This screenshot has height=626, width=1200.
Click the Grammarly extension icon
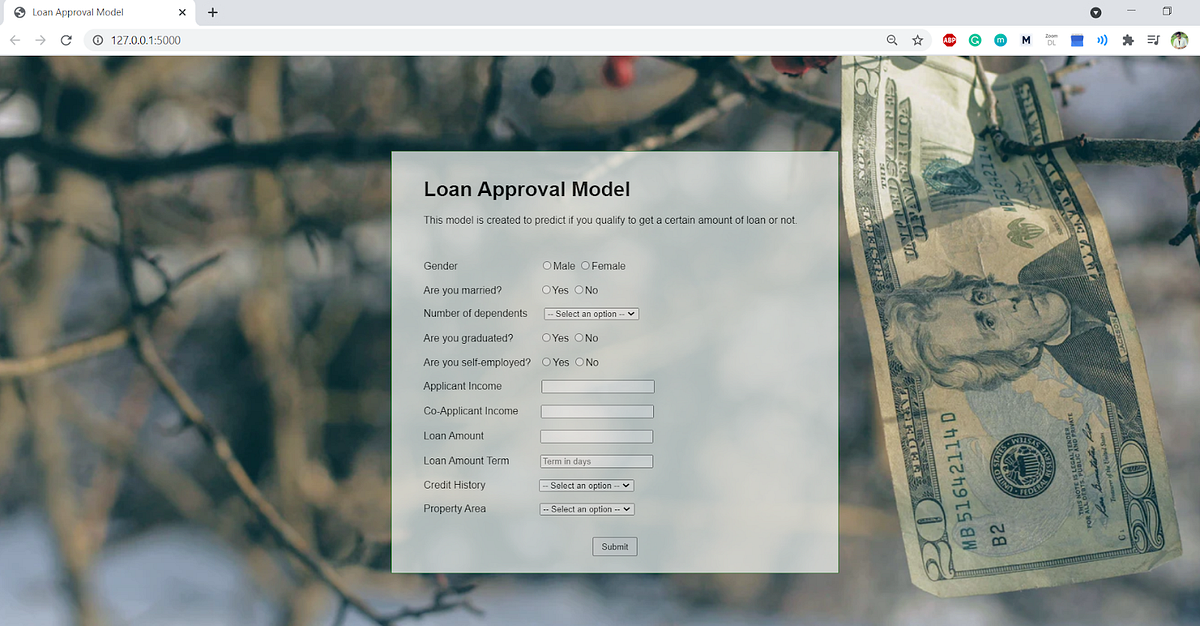[x=975, y=40]
